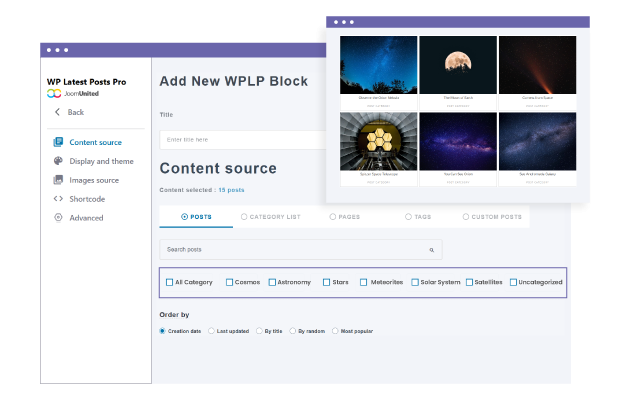Click the Content source sidebar icon
The image size is (630, 400).
(x=59, y=142)
